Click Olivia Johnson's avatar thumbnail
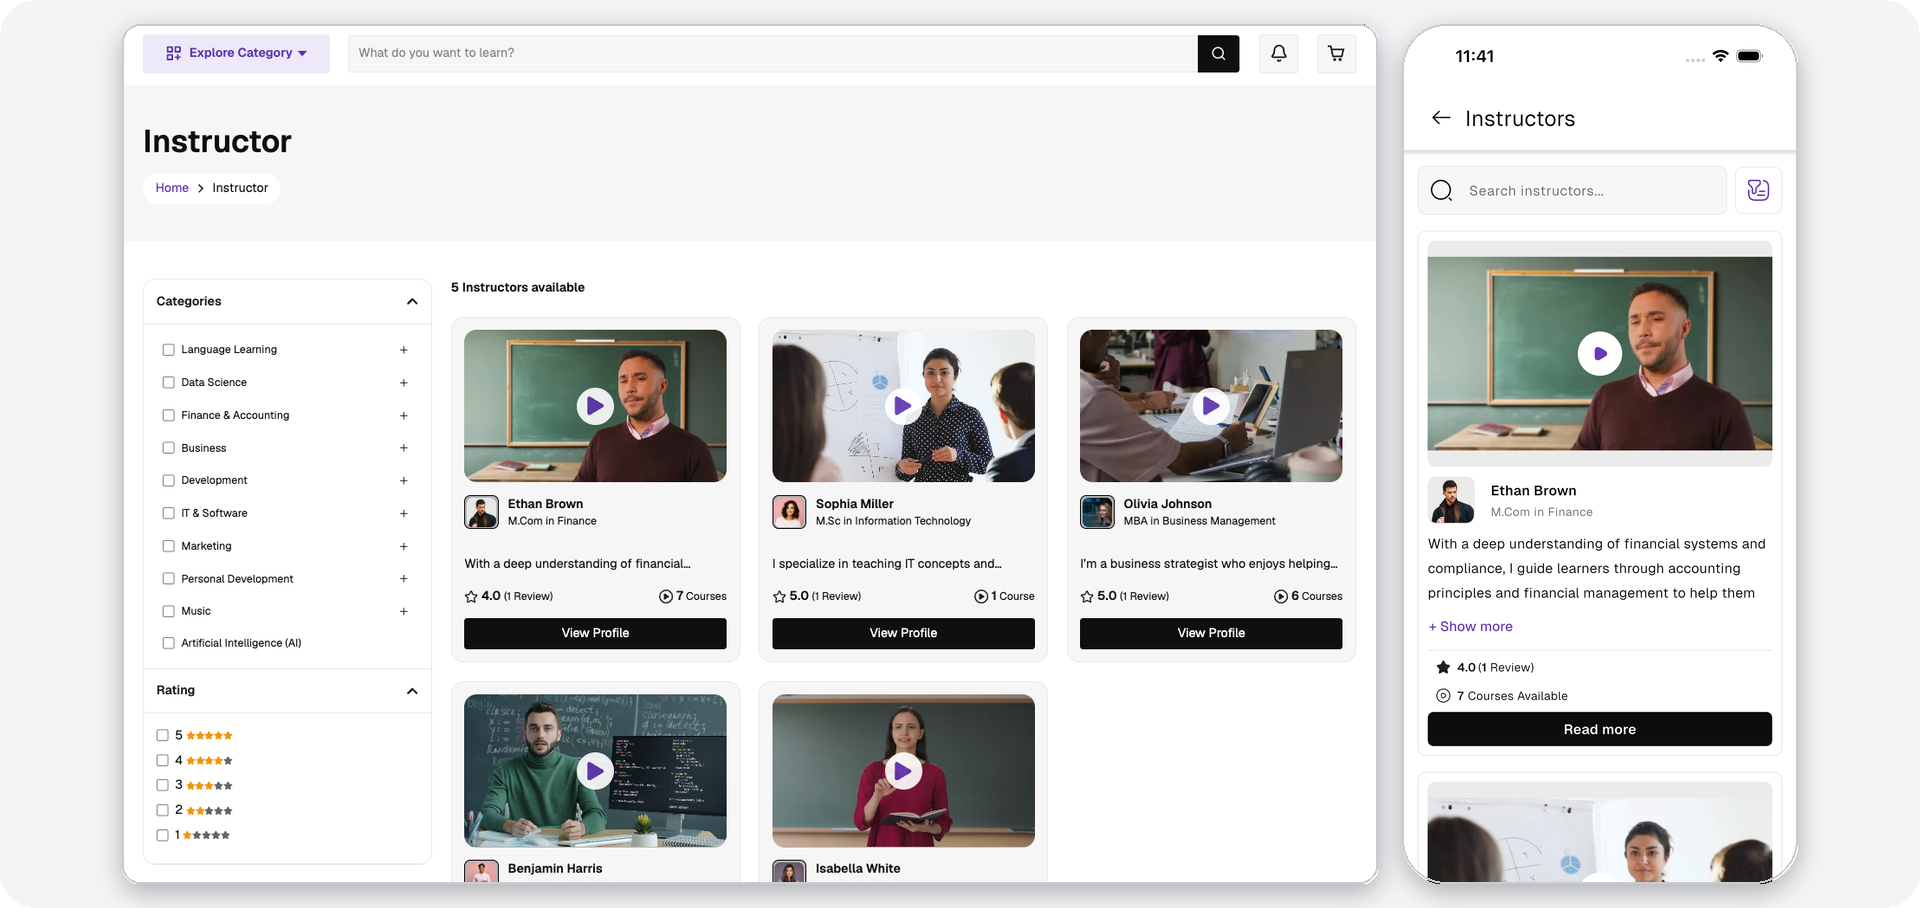This screenshot has height=908, width=1920. pos(1097,512)
